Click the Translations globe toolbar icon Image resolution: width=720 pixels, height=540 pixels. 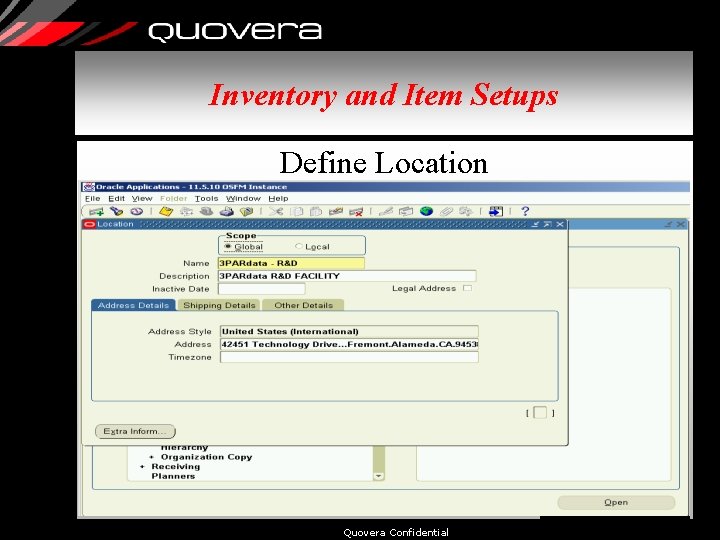coord(426,211)
